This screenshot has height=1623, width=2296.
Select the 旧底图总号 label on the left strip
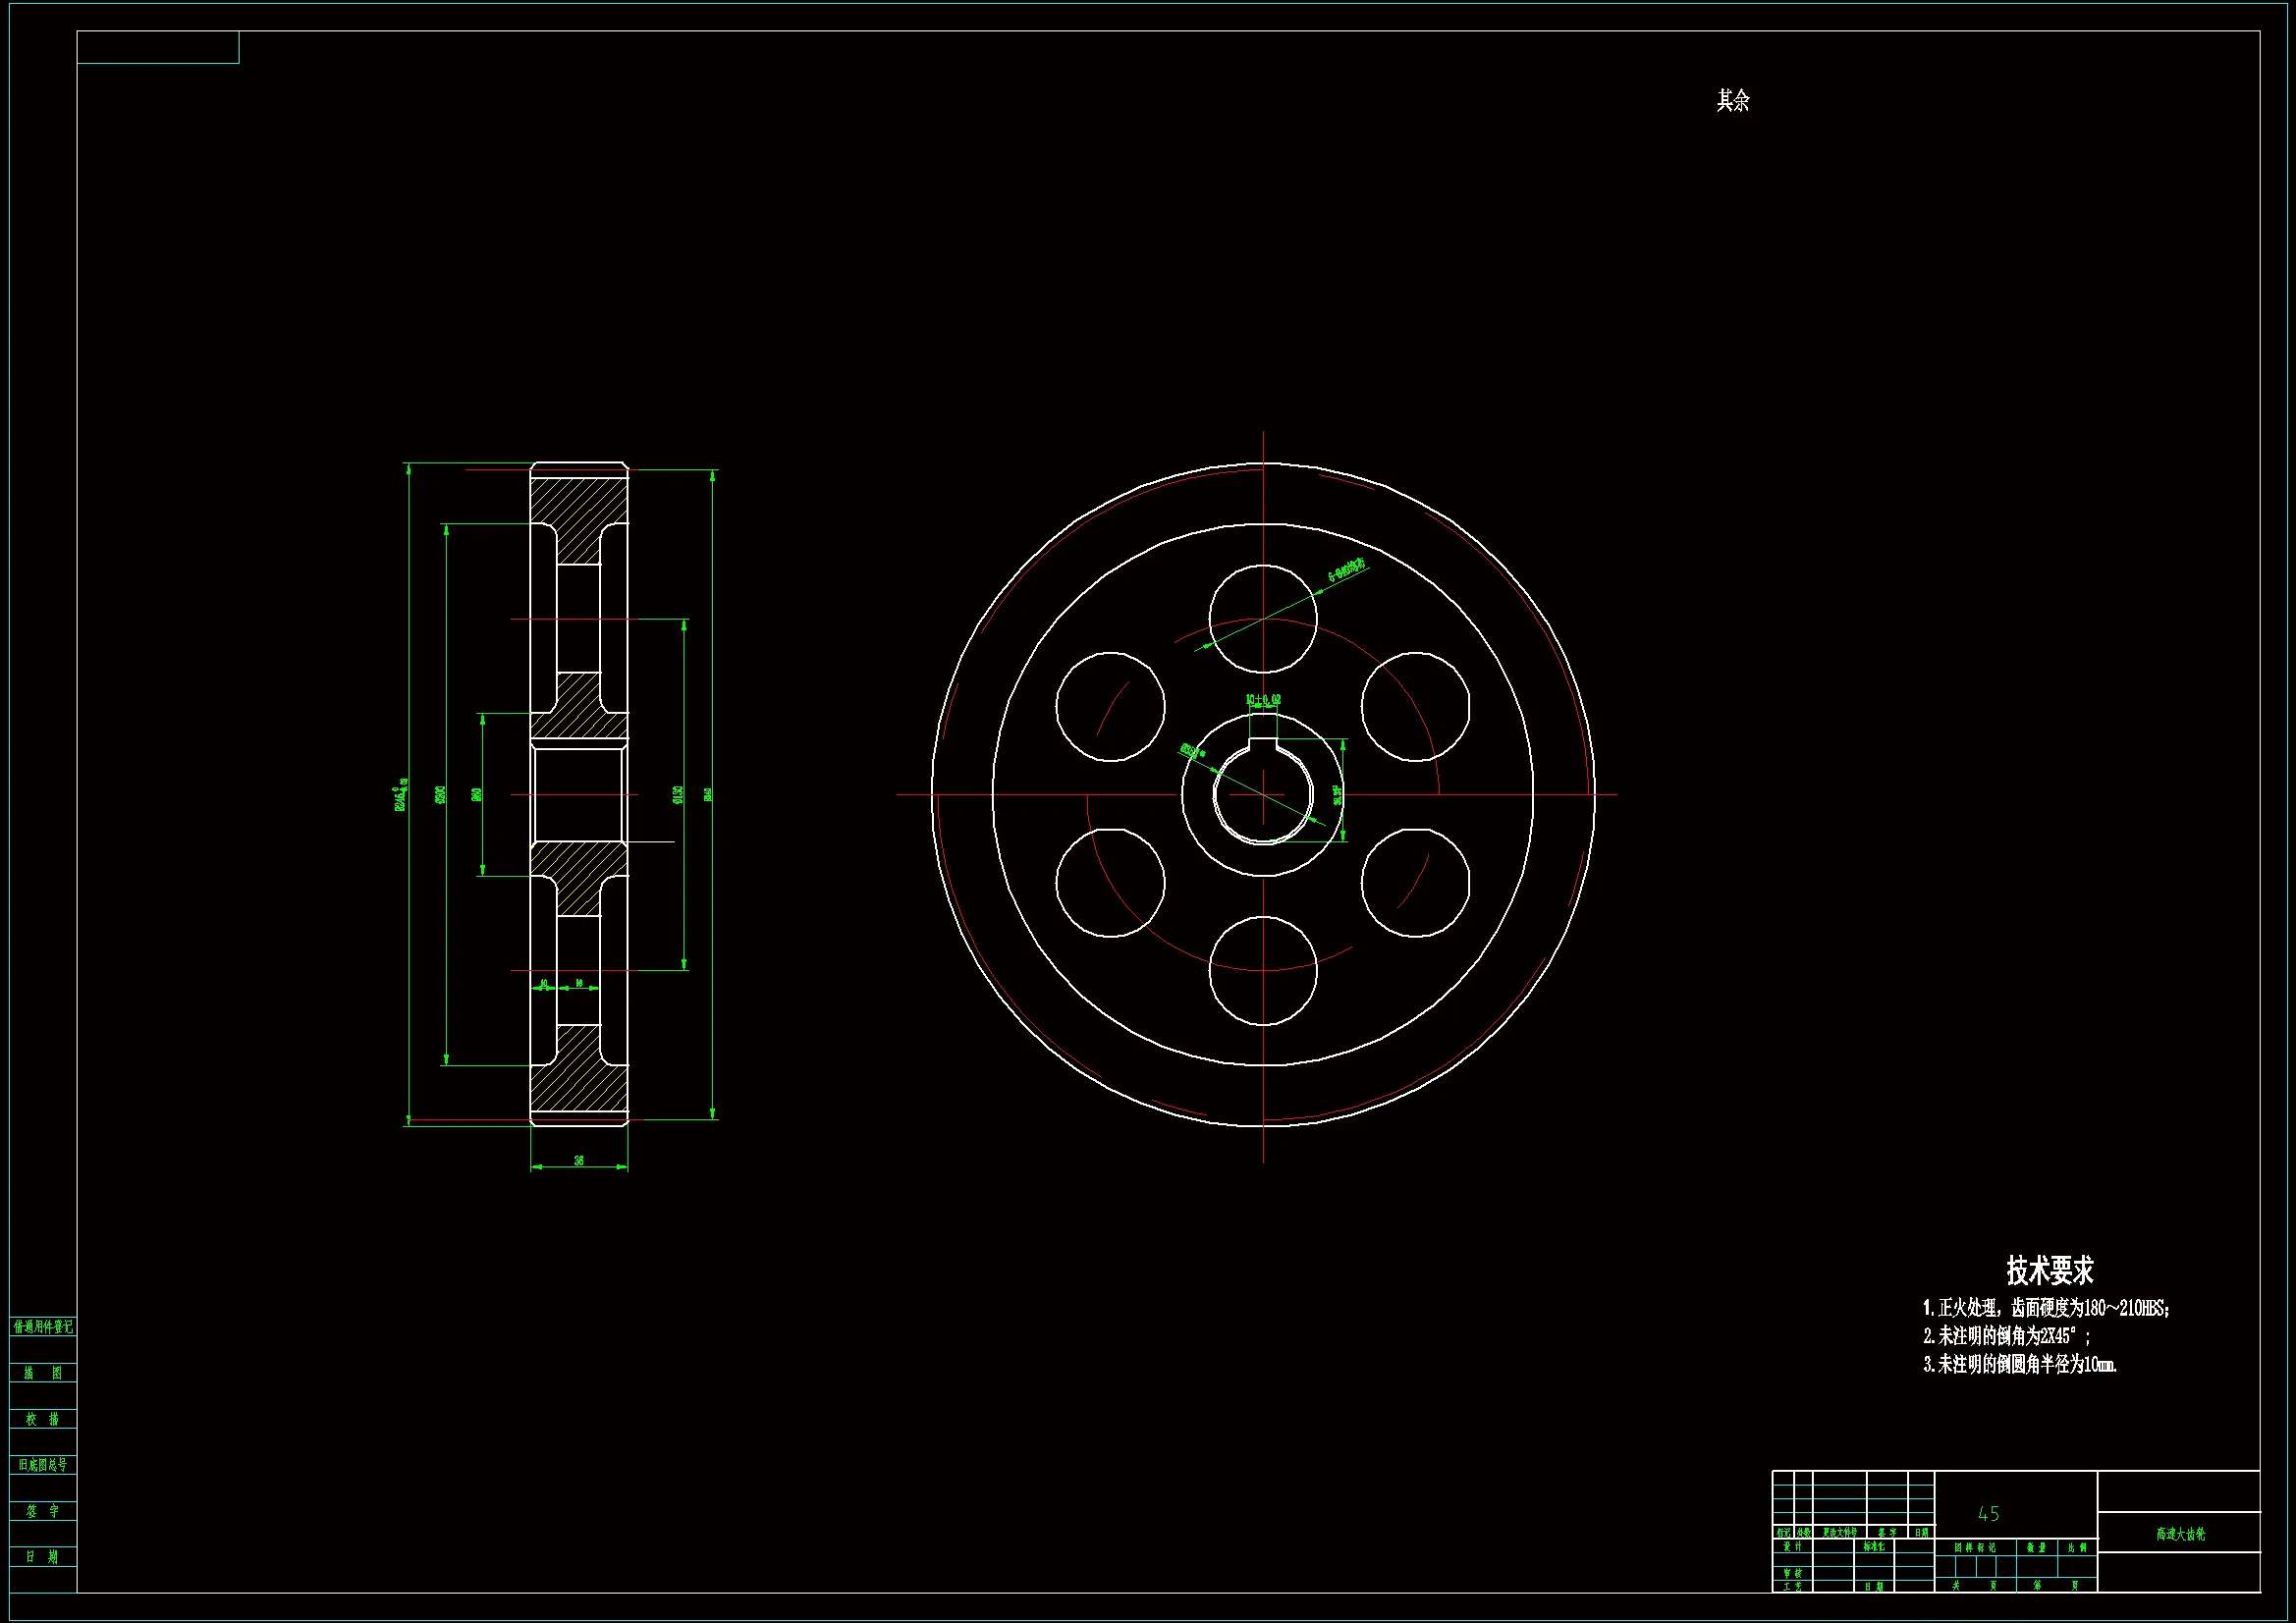point(43,1465)
